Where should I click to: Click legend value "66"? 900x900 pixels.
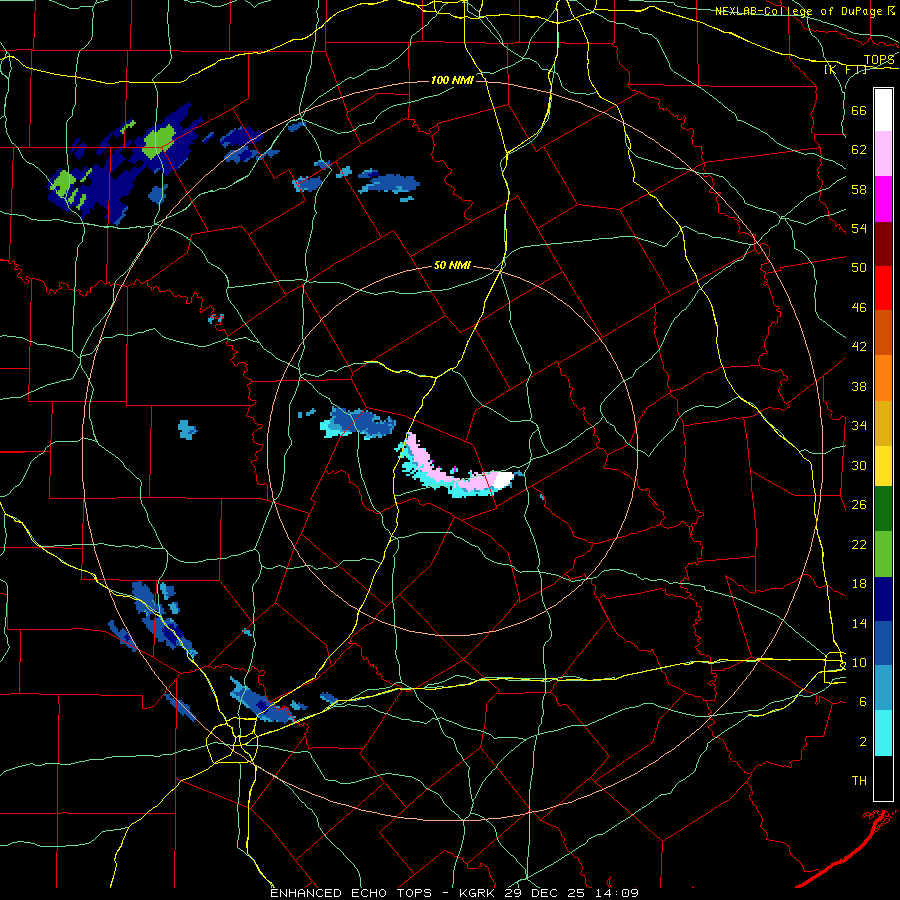[x=859, y=110]
